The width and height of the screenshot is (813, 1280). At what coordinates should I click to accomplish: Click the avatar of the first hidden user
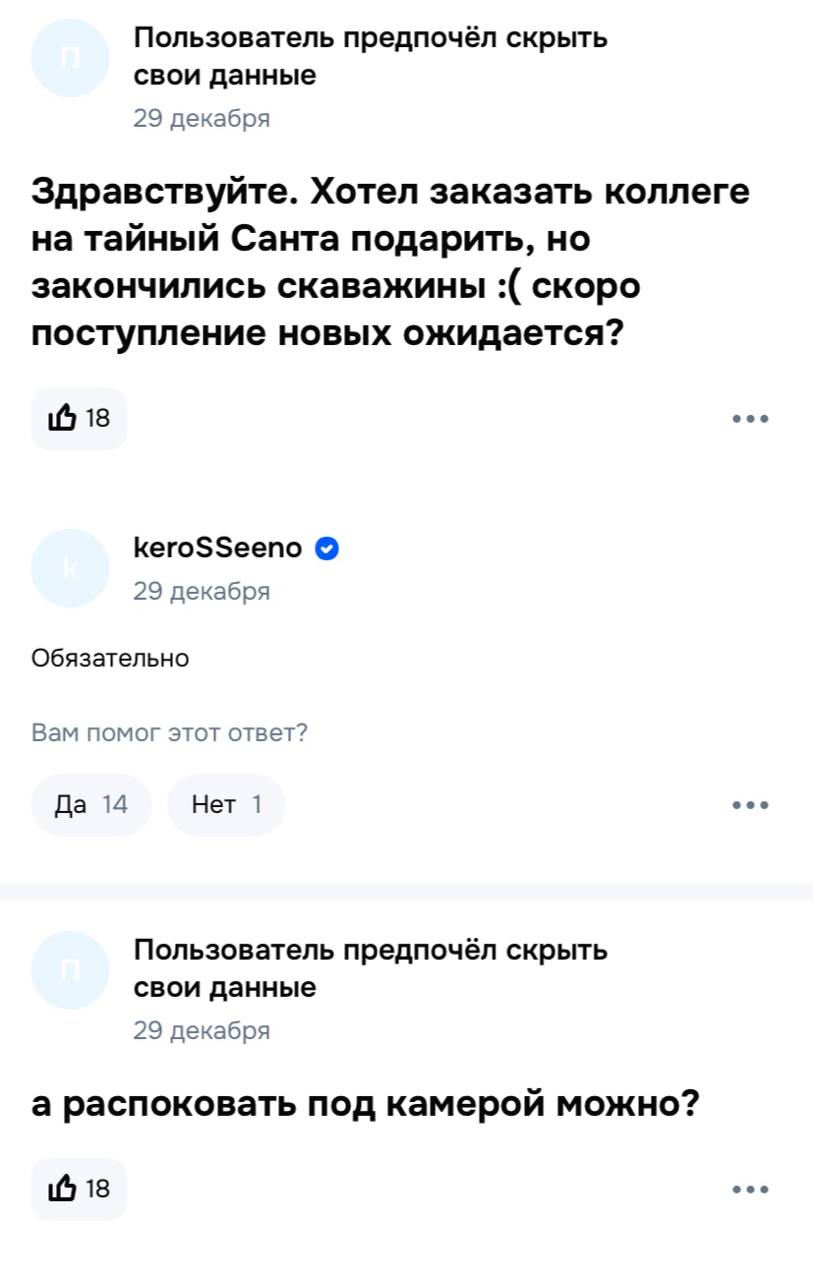[70, 57]
